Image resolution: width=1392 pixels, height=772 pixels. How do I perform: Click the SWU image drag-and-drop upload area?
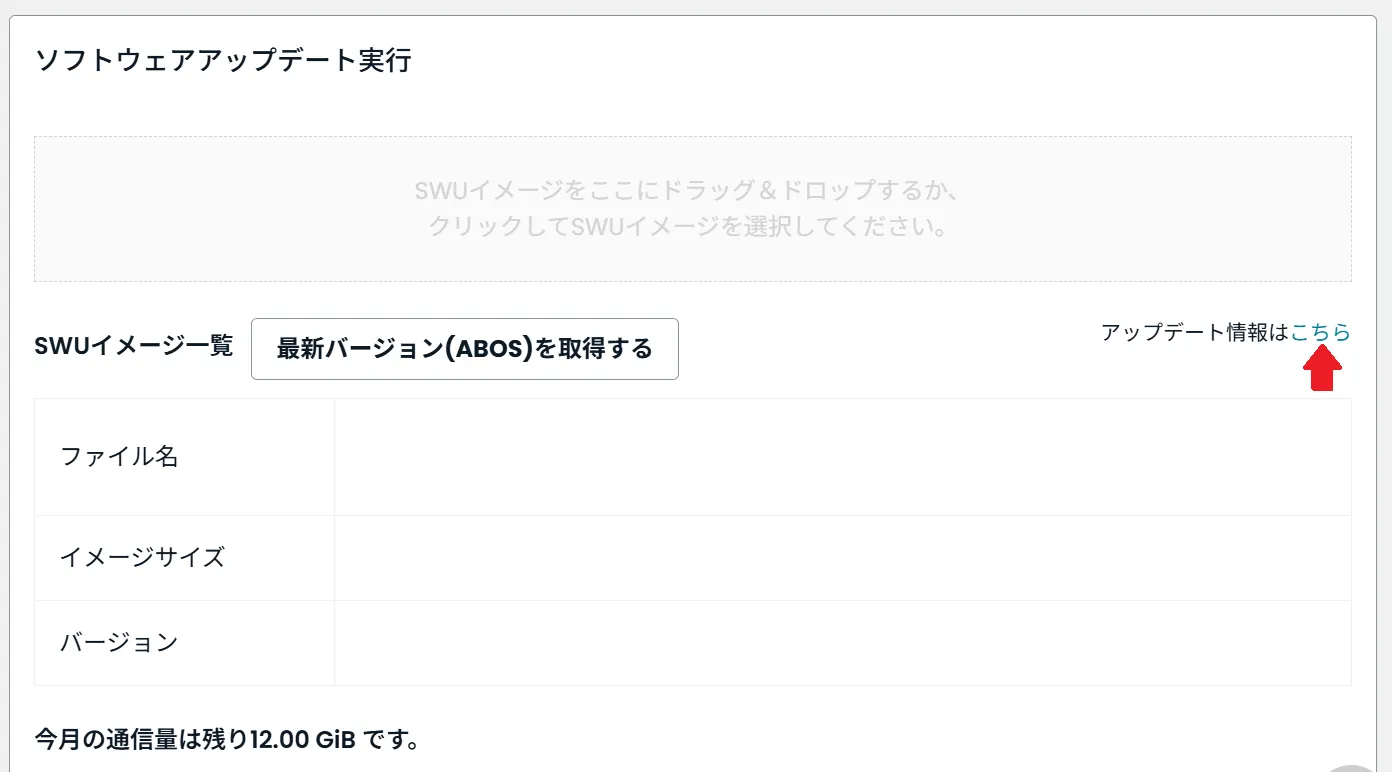click(x=693, y=208)
